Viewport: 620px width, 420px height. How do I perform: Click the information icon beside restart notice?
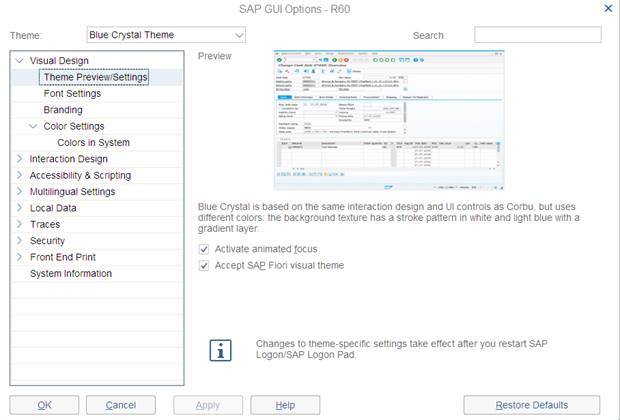(220, 351)
